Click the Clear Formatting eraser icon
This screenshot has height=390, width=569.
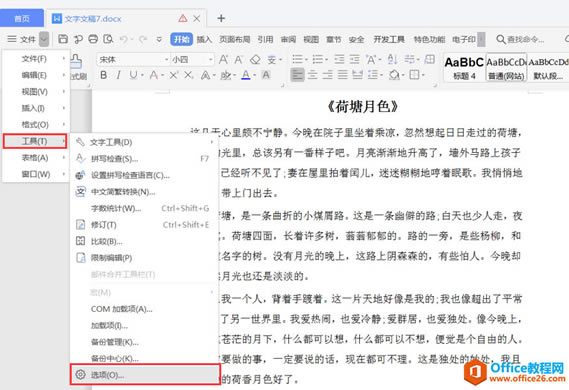click(x=255, y=59)
